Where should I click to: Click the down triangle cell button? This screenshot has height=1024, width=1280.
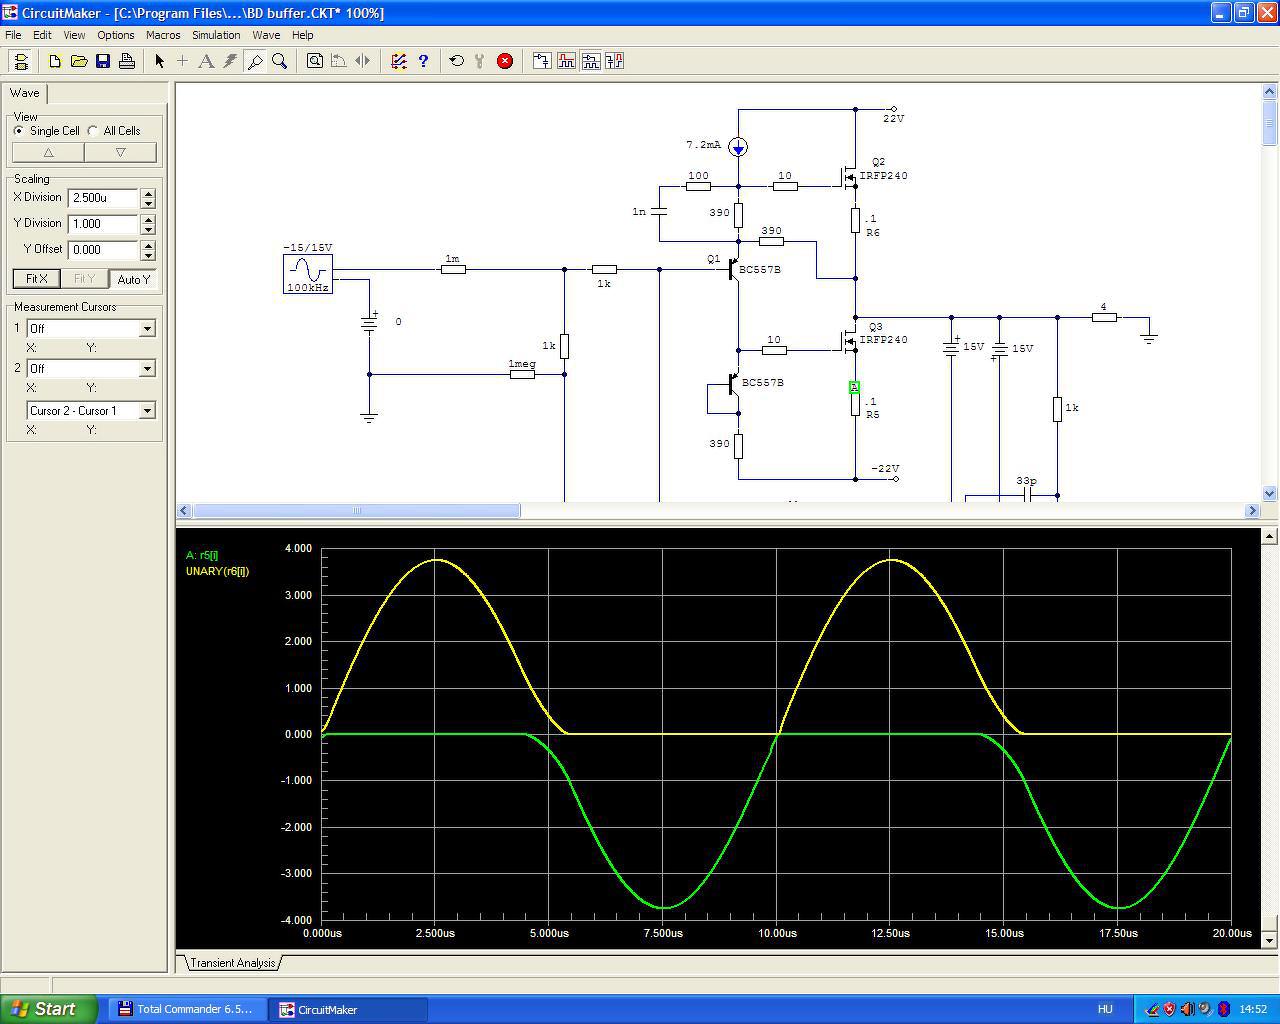(121, 152)
